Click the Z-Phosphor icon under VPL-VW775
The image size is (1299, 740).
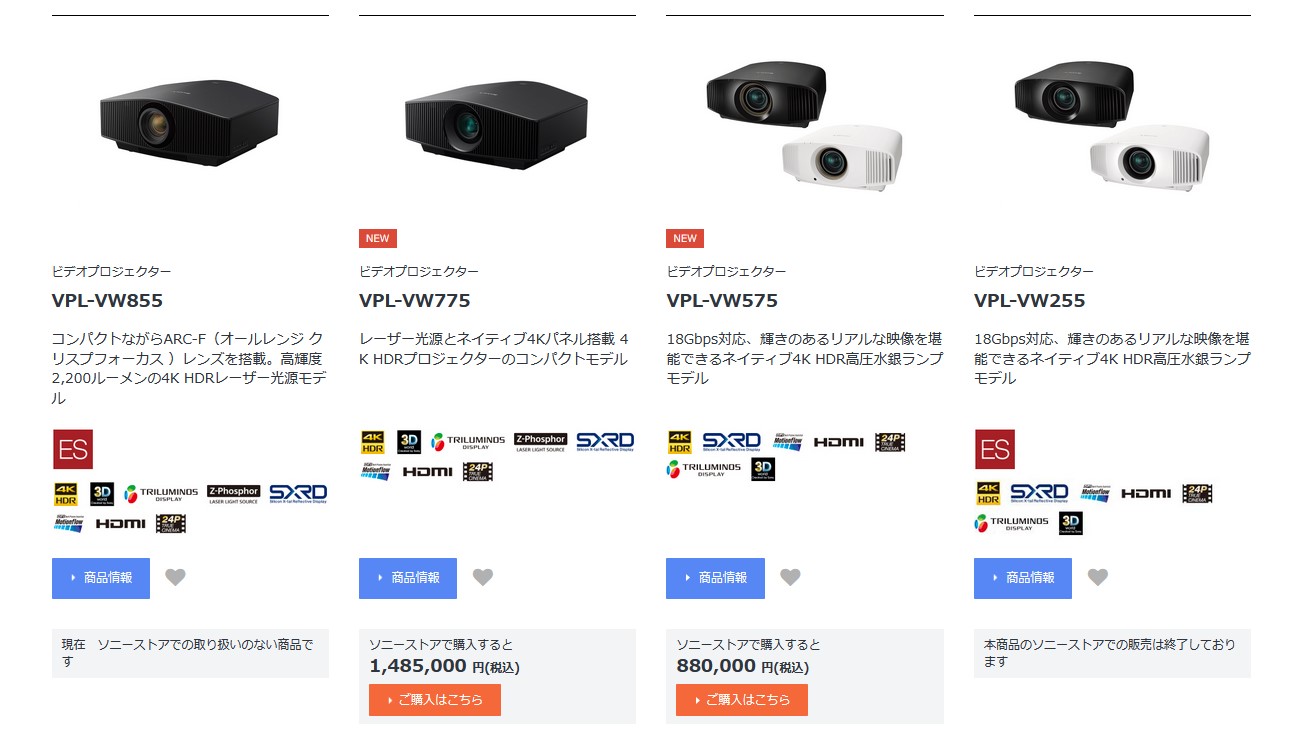click(x=541, y=442)
